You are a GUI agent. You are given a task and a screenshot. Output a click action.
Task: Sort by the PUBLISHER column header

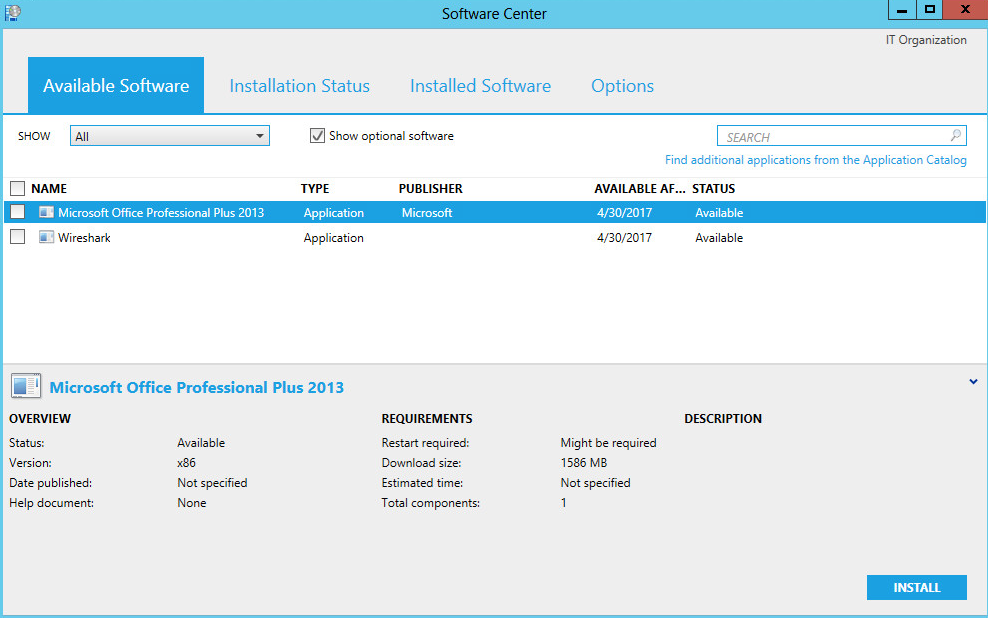[x=430, y=188]
